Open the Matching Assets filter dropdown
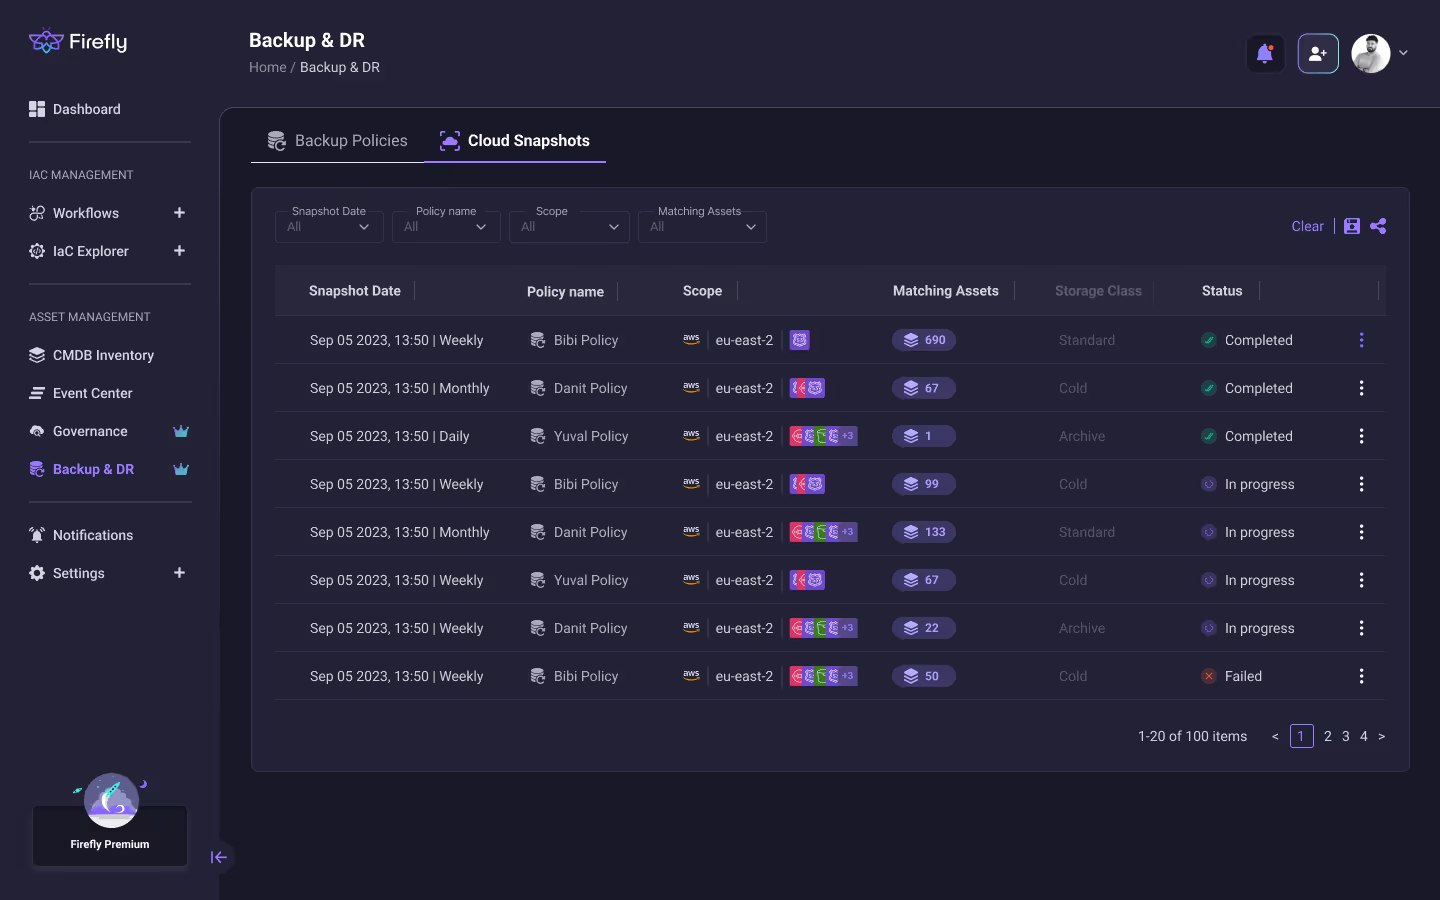 (702, 227)
